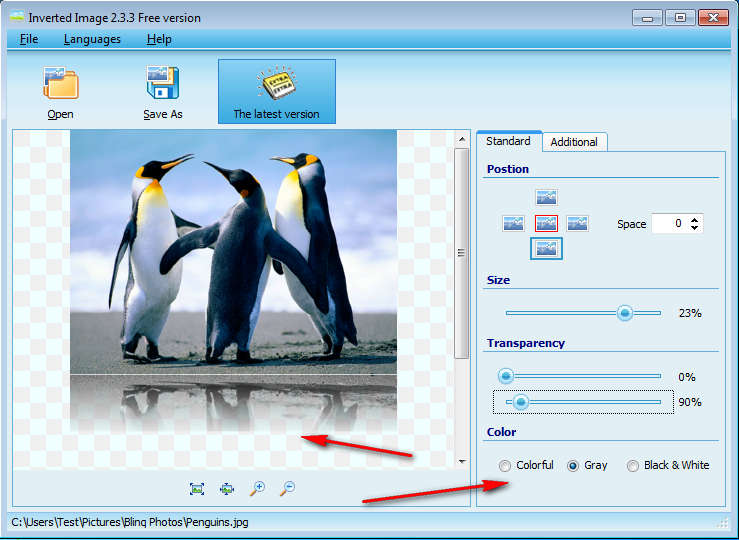
Task: Decrease the Space value with down arrow
Action: 695,227
